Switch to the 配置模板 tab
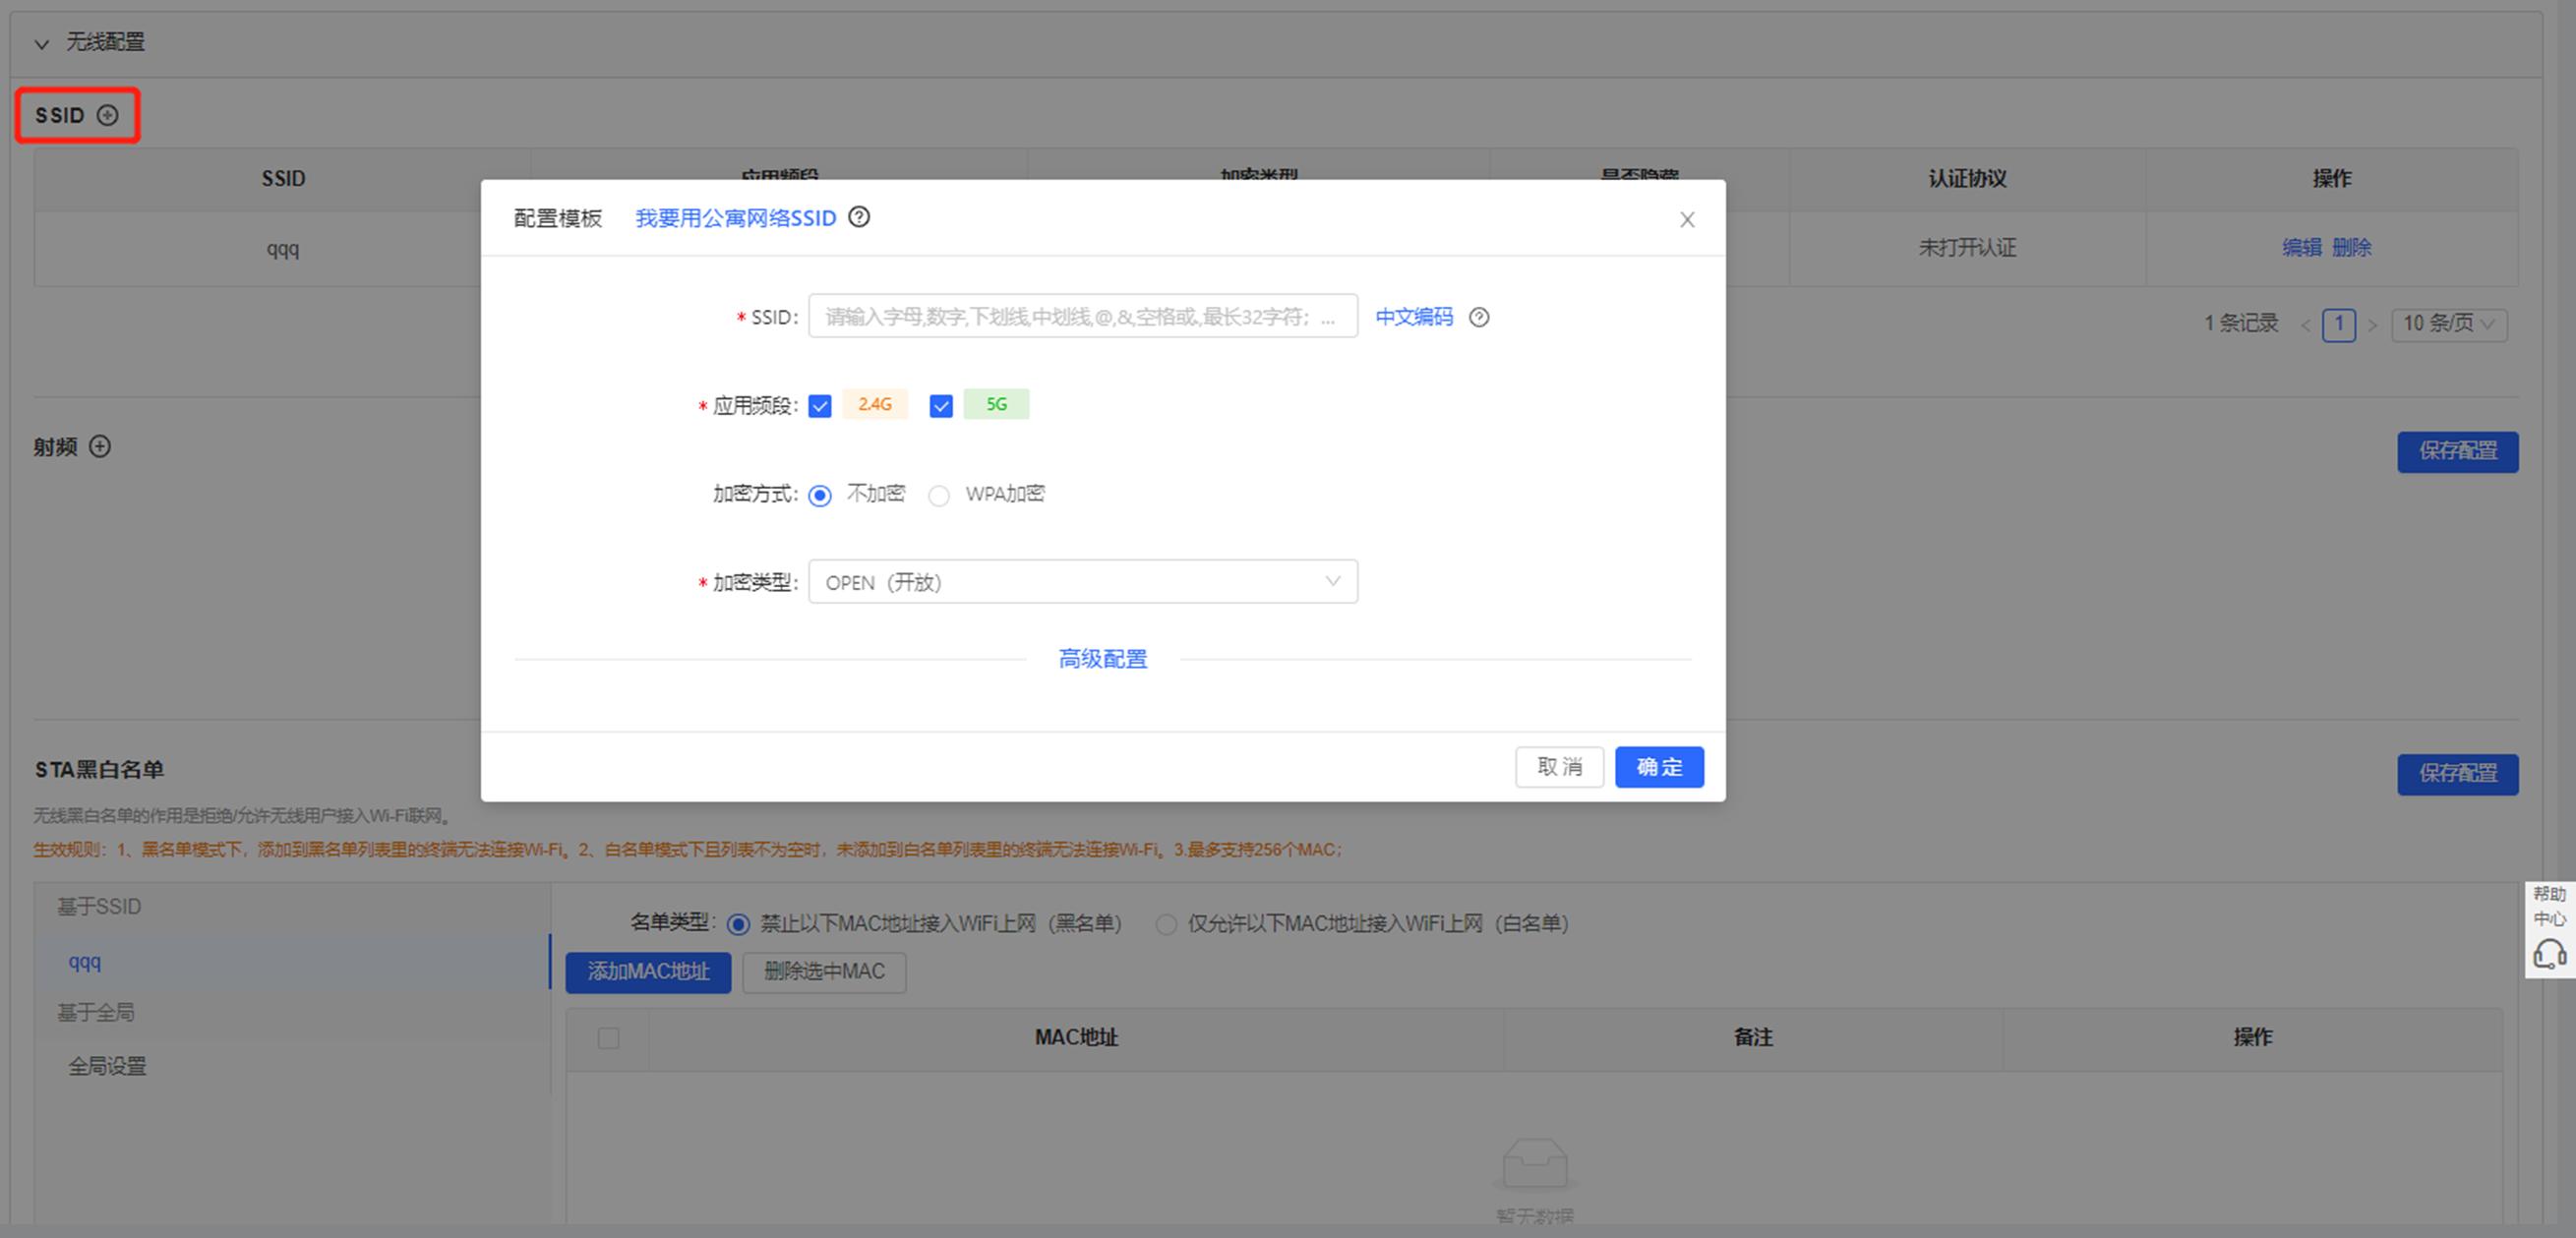 pos(557,218)
